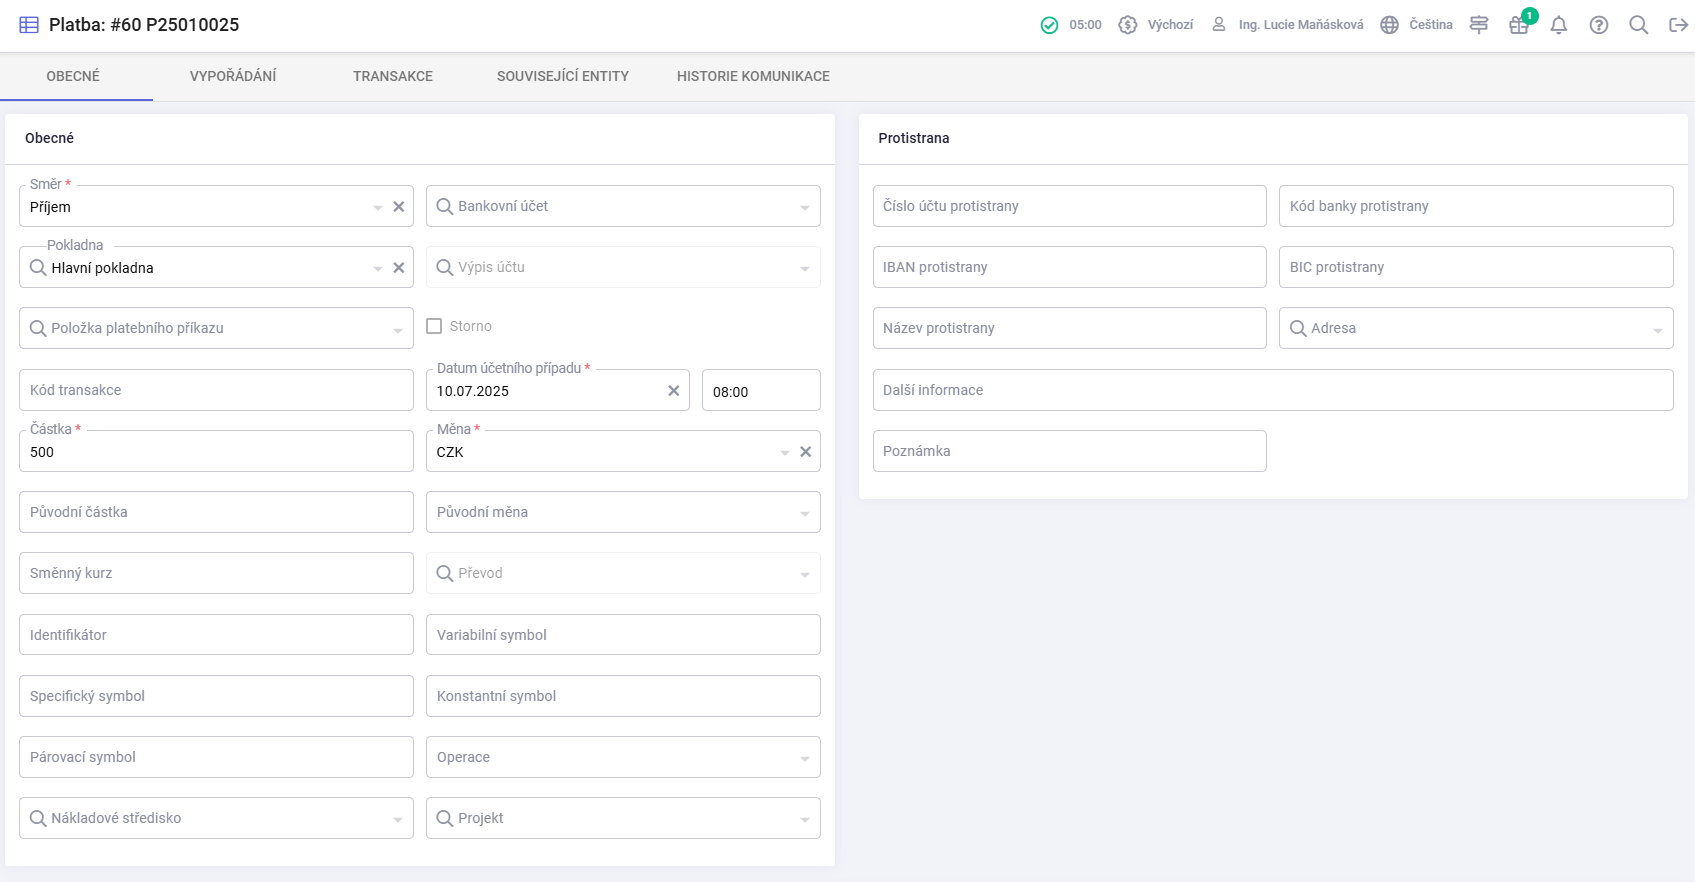This screenshot has height=882, width=1695.
Task: Click the Kód transakce input
Action: (216, 390)
